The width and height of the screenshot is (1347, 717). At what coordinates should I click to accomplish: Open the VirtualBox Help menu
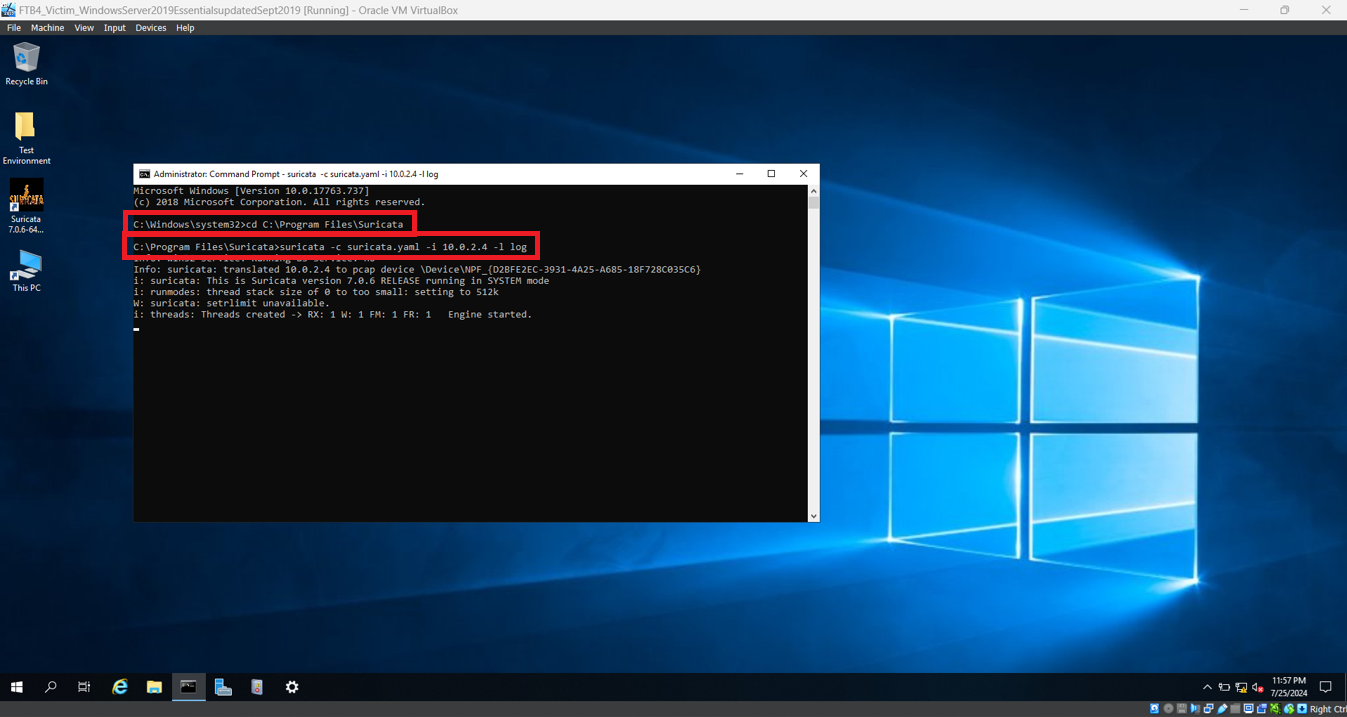tap(185, 28)
